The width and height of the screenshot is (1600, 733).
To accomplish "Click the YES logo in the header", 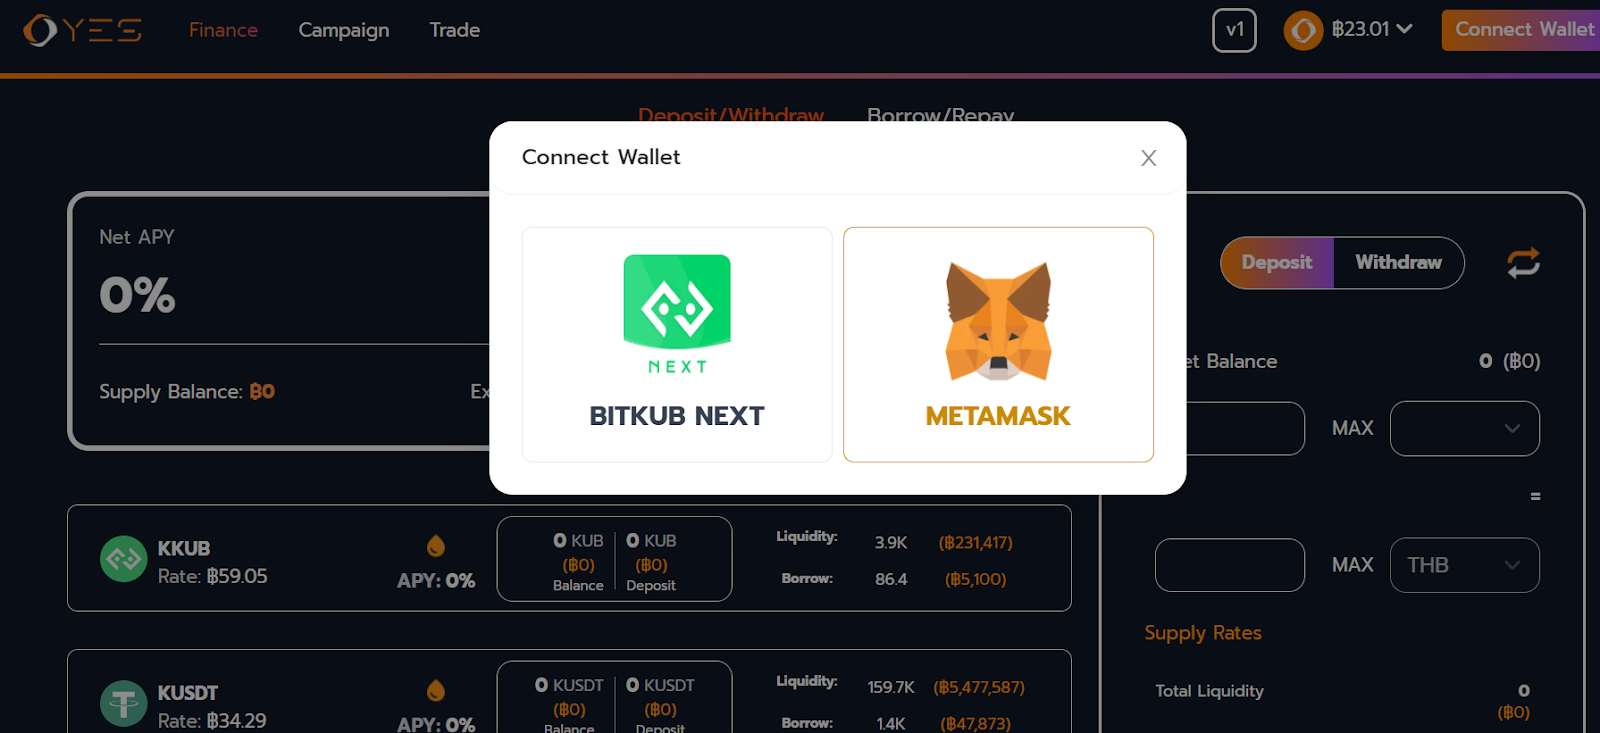I will [82, 30].
